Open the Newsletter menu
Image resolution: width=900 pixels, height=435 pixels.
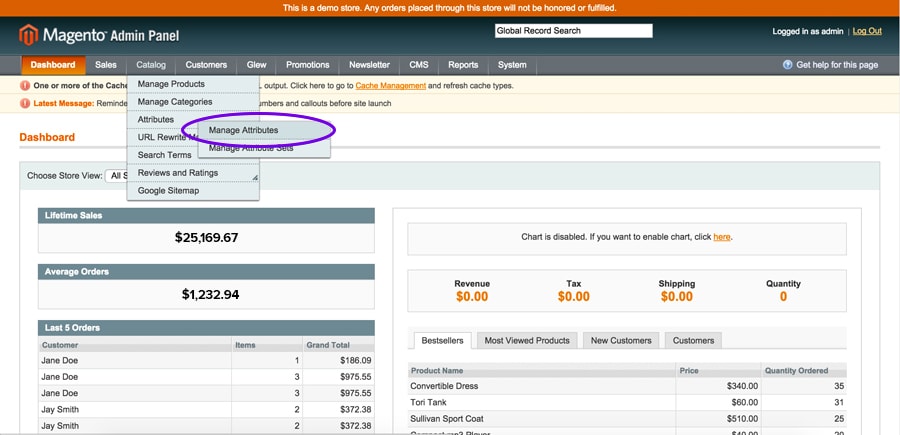(369, 65)
